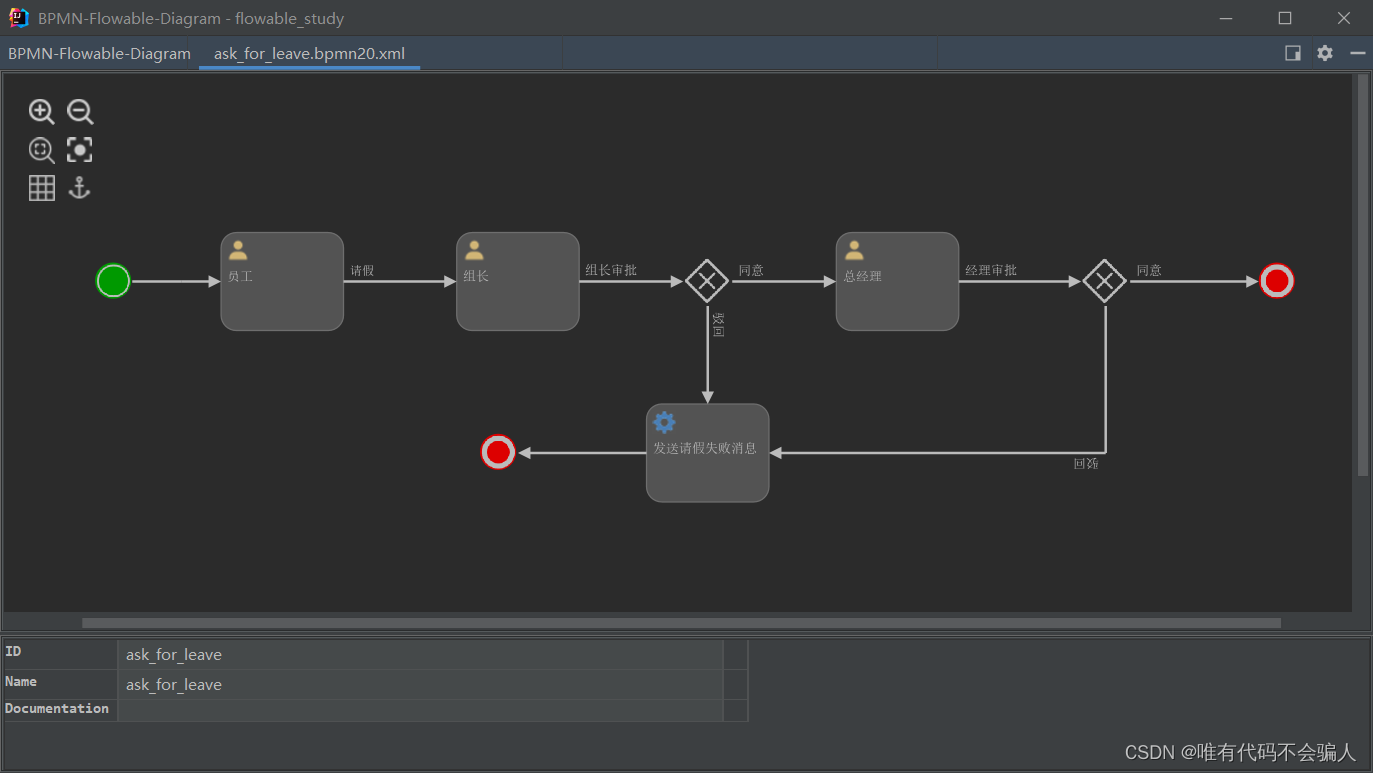Click the IntelliJ app icon in title bar

(x=18, y=18)
